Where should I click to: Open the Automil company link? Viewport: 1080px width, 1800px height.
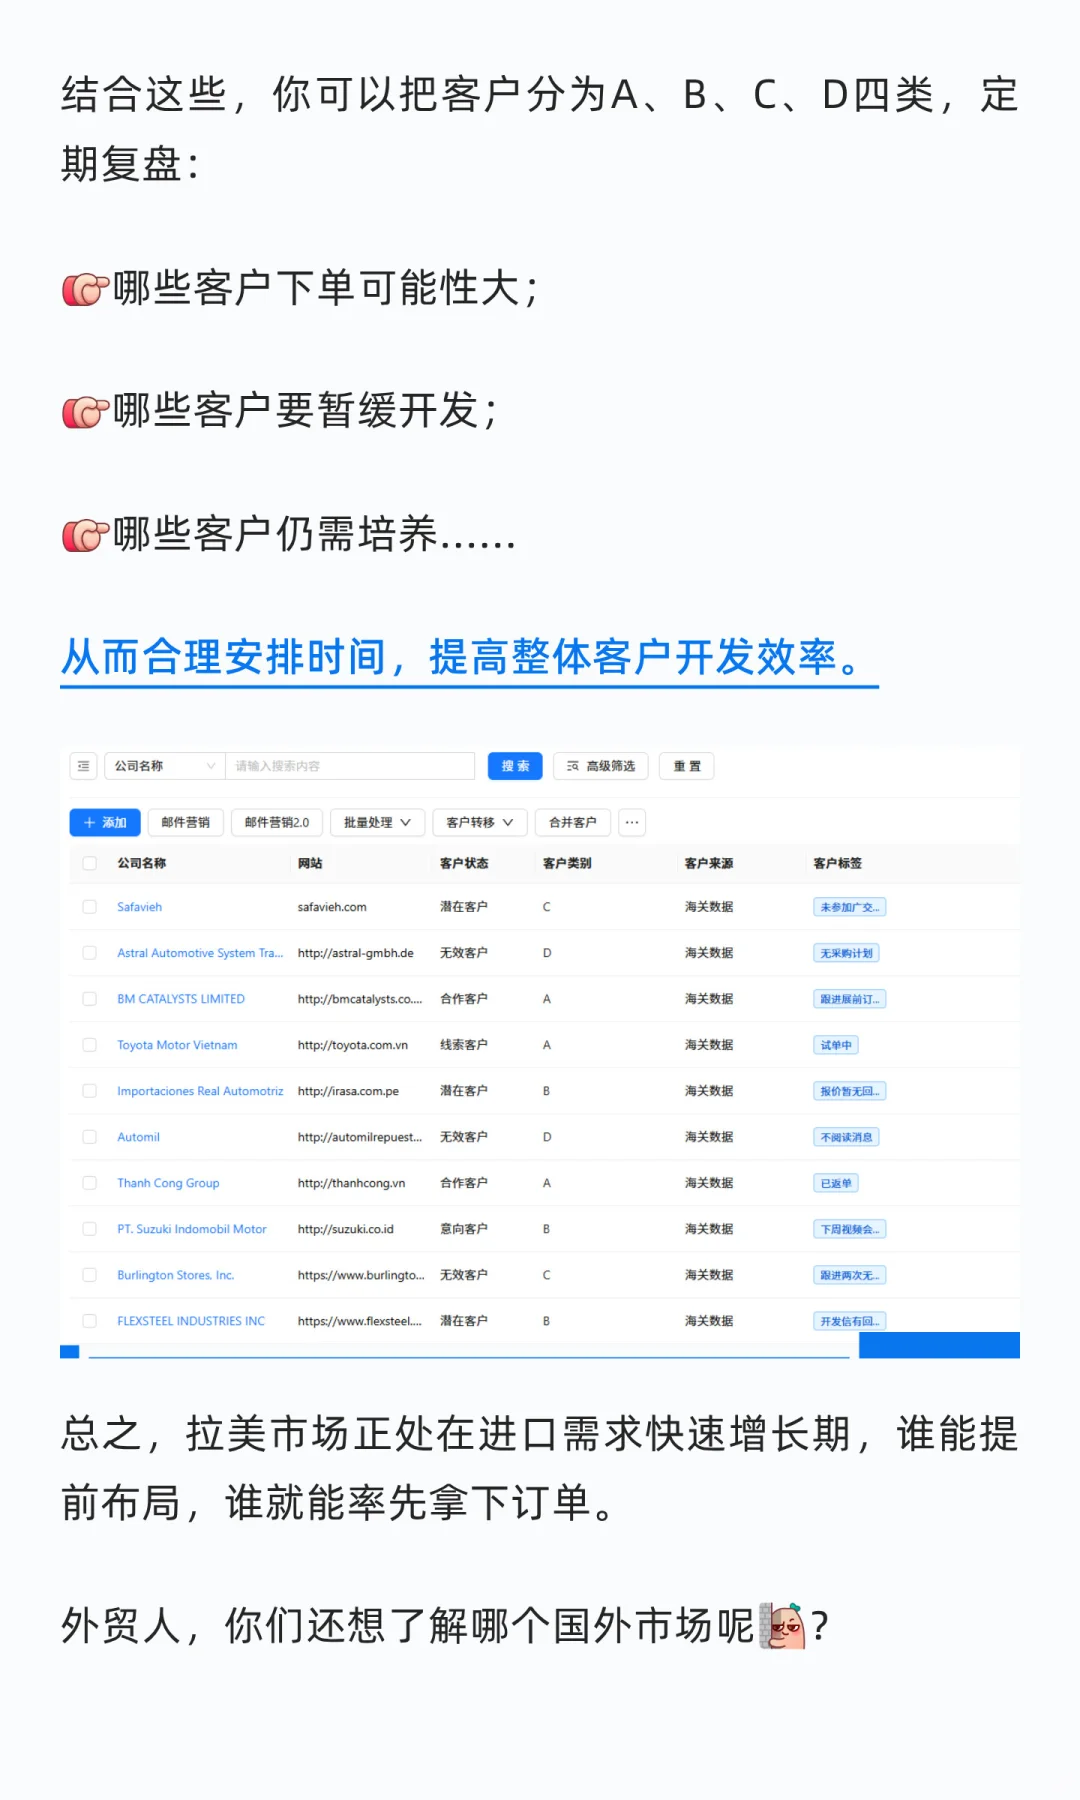click(x=138, y=1137)
